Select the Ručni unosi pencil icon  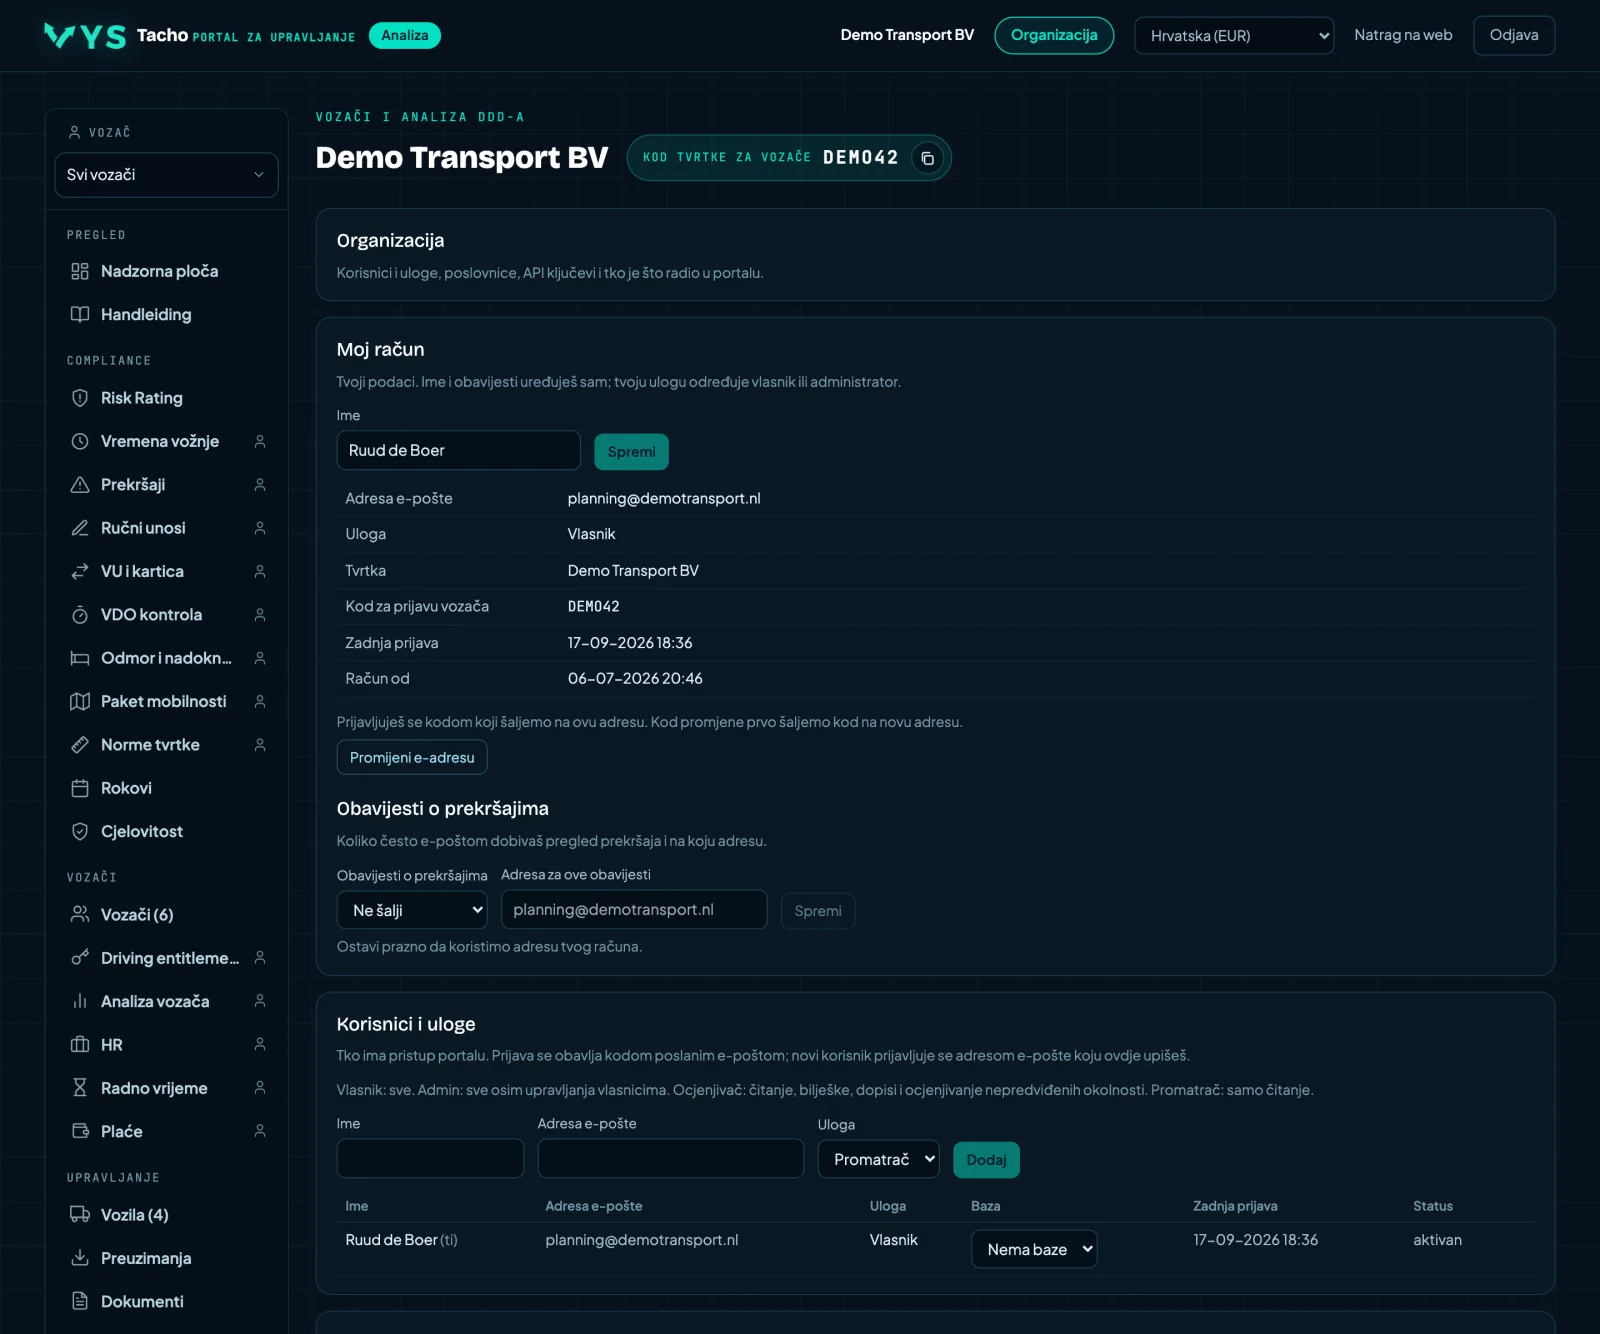[x=80, y=528]
